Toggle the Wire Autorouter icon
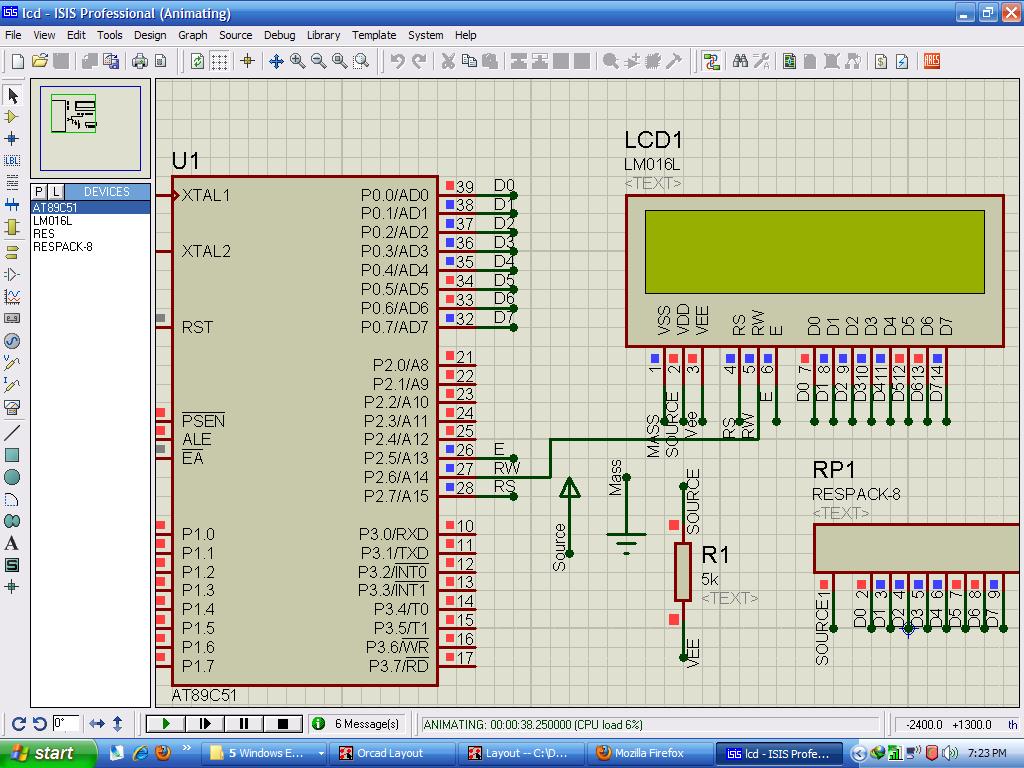This screenshot has height=768, width=1024. tap(711, 61)
